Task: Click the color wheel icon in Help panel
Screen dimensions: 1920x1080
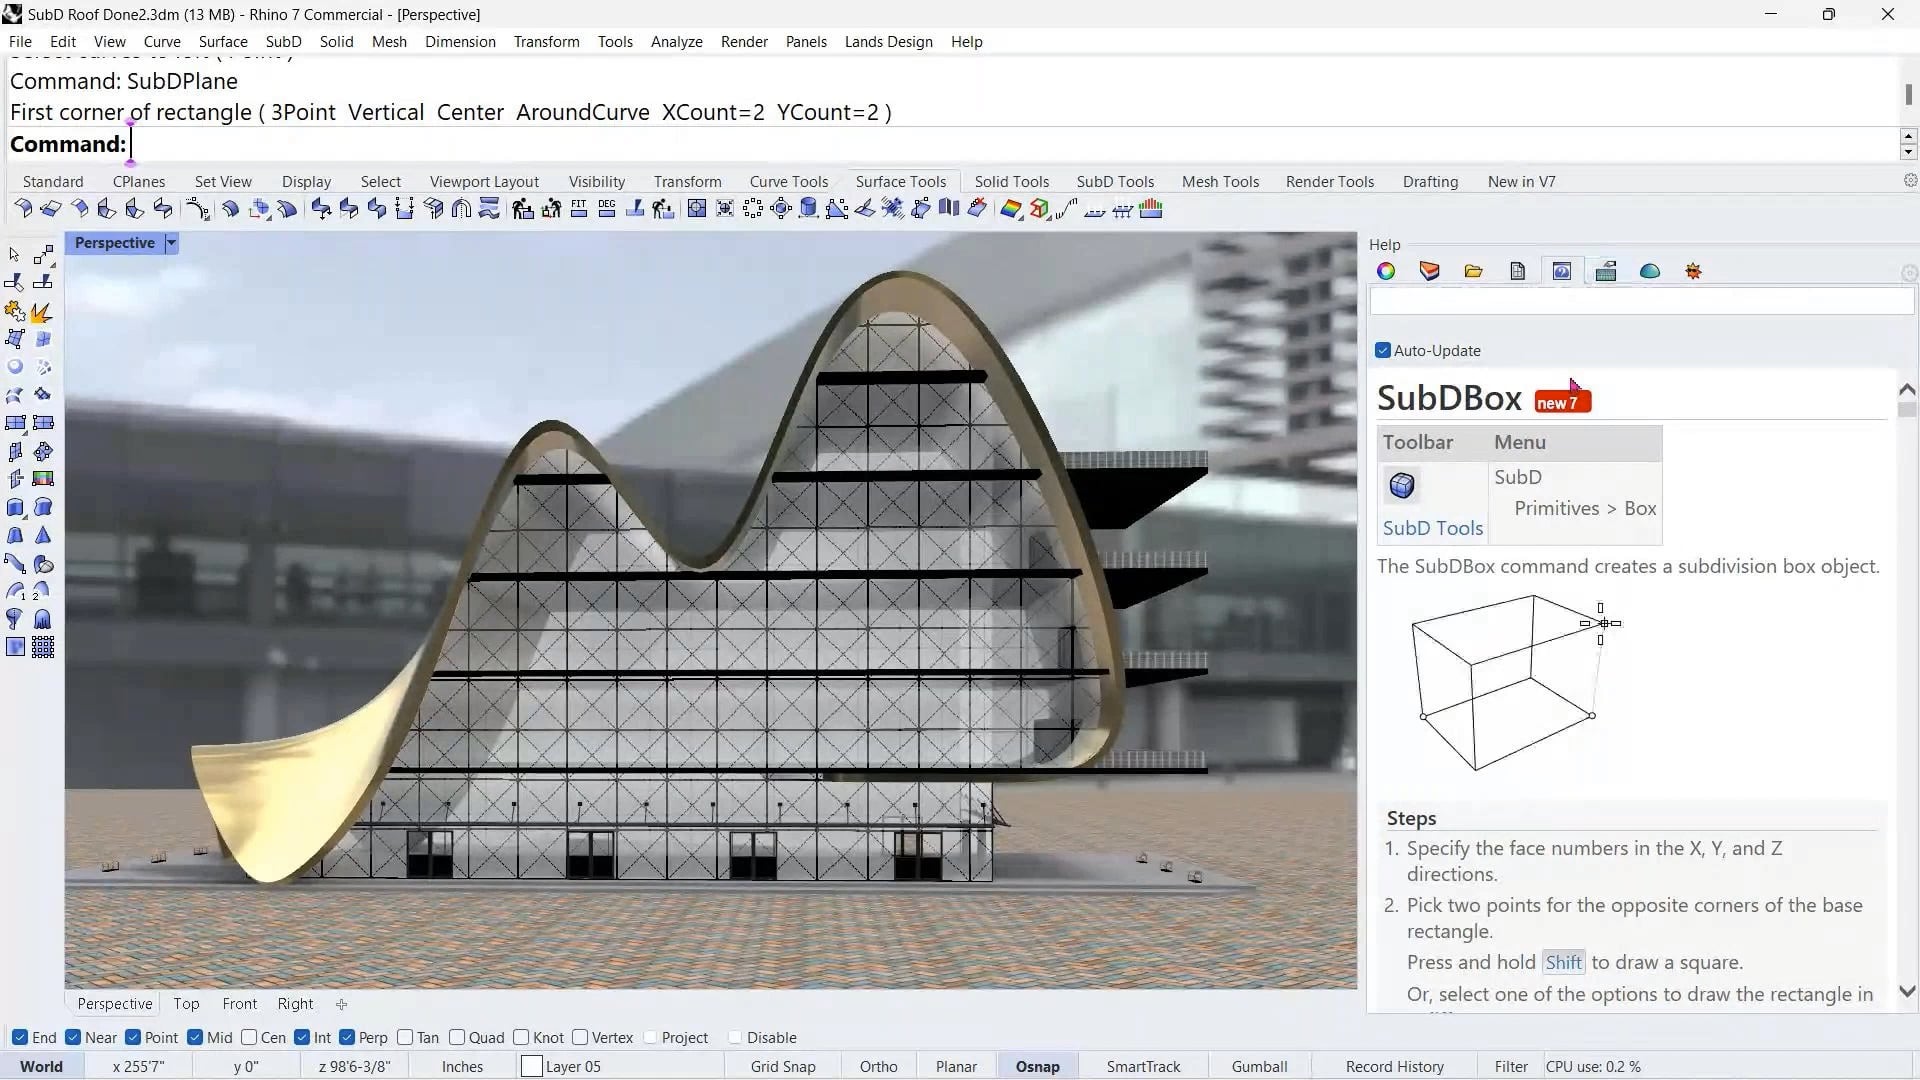Action: (x=1385, y=271)
